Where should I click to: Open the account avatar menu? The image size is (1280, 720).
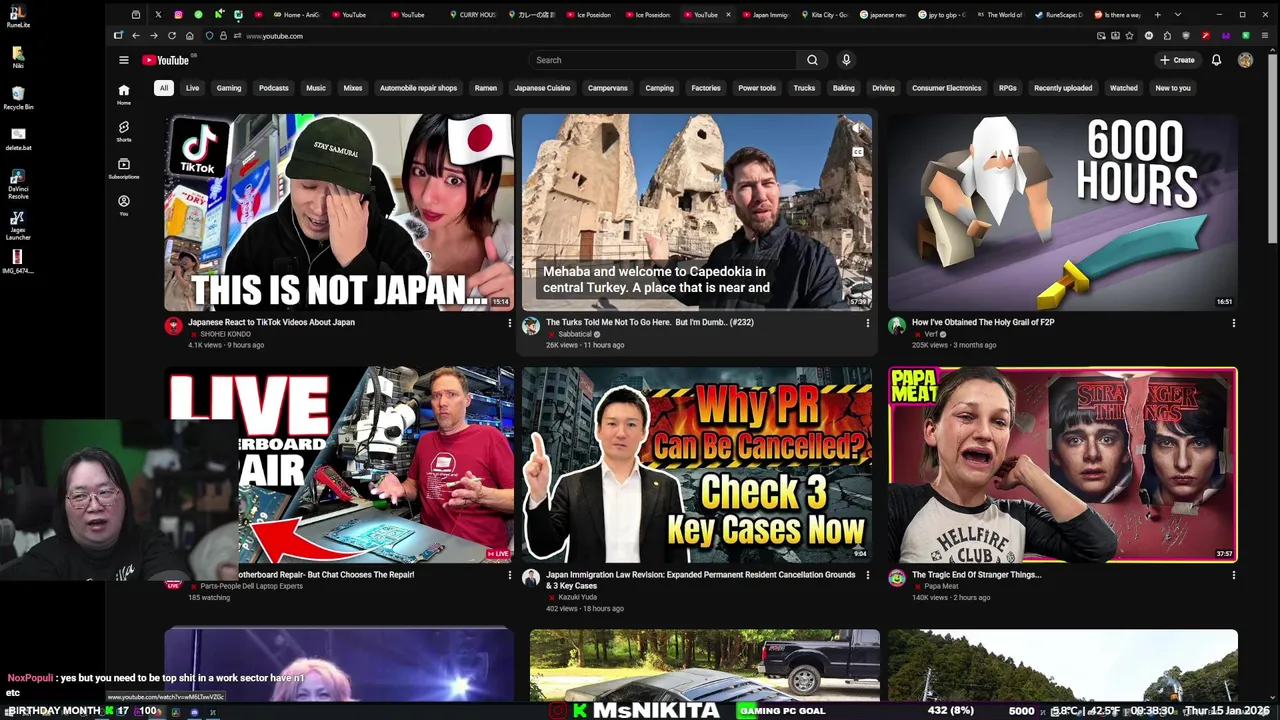click(1245, 60)
